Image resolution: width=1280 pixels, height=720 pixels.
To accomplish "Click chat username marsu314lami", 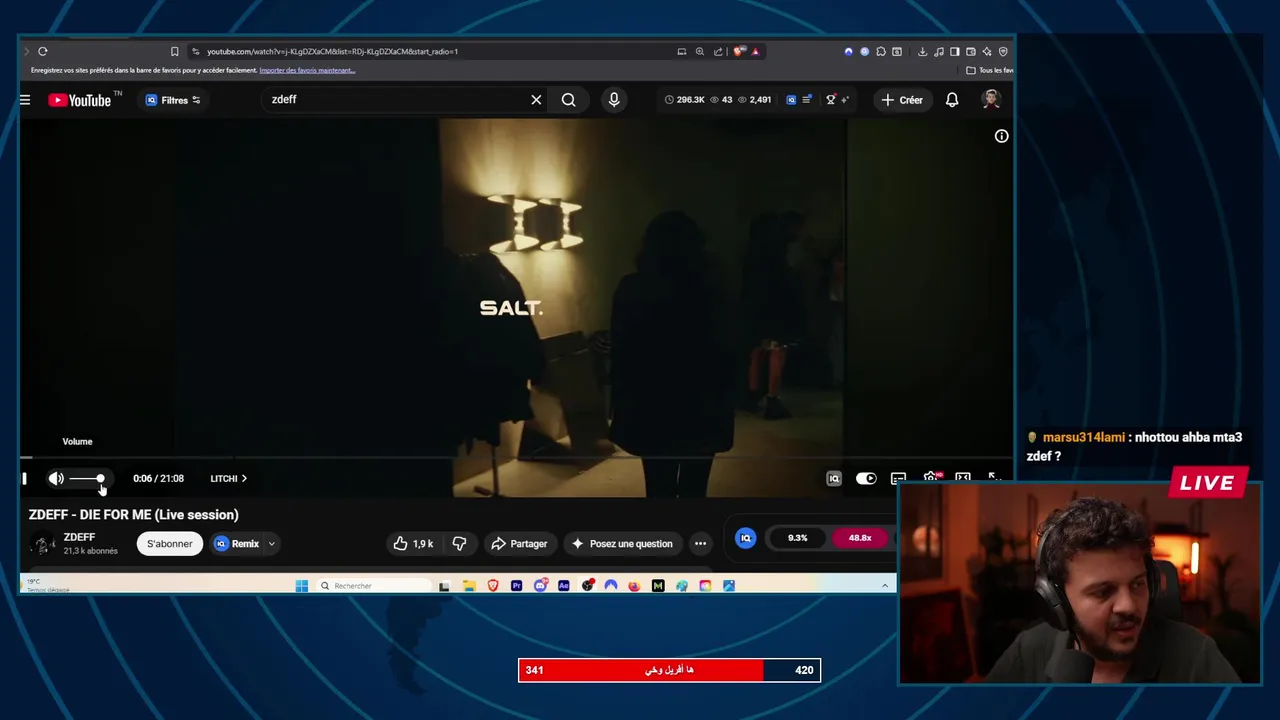I will click(1083, 438).
